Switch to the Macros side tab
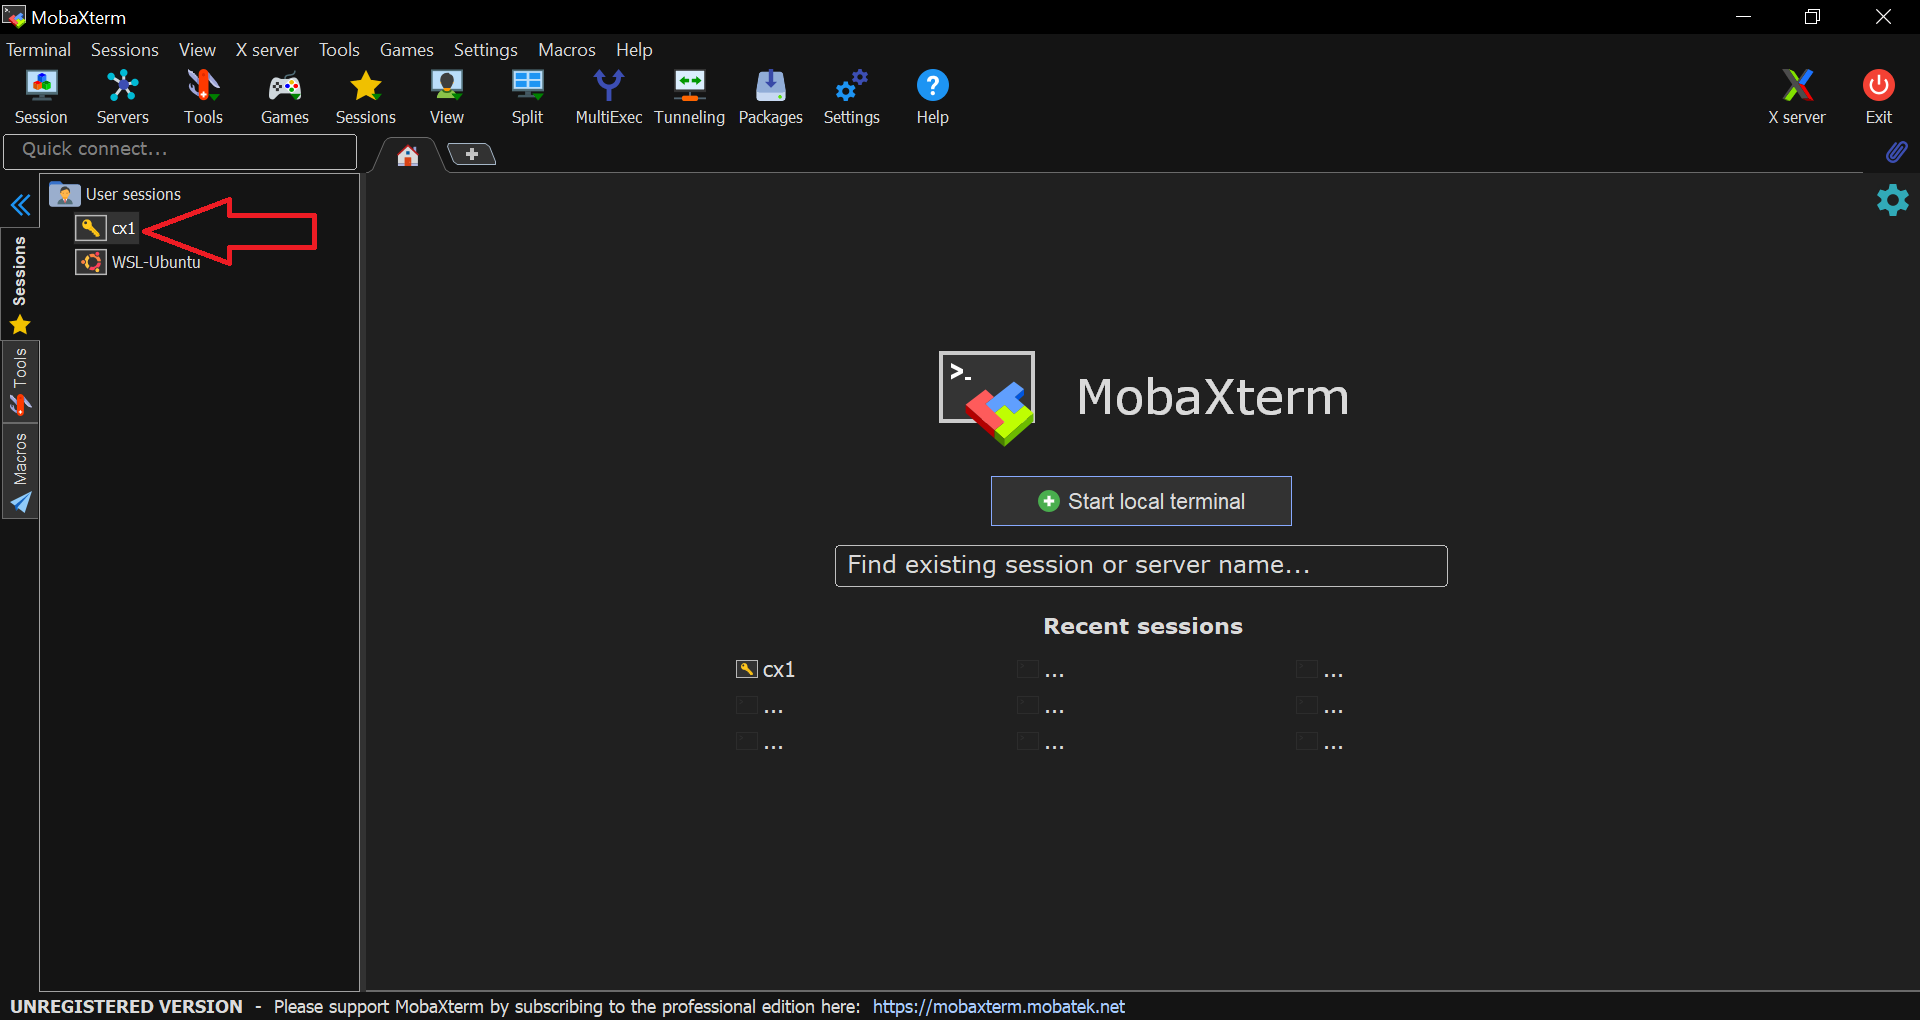The width and height of the screenshot is (1920, 1020). [x=20, y=472]
